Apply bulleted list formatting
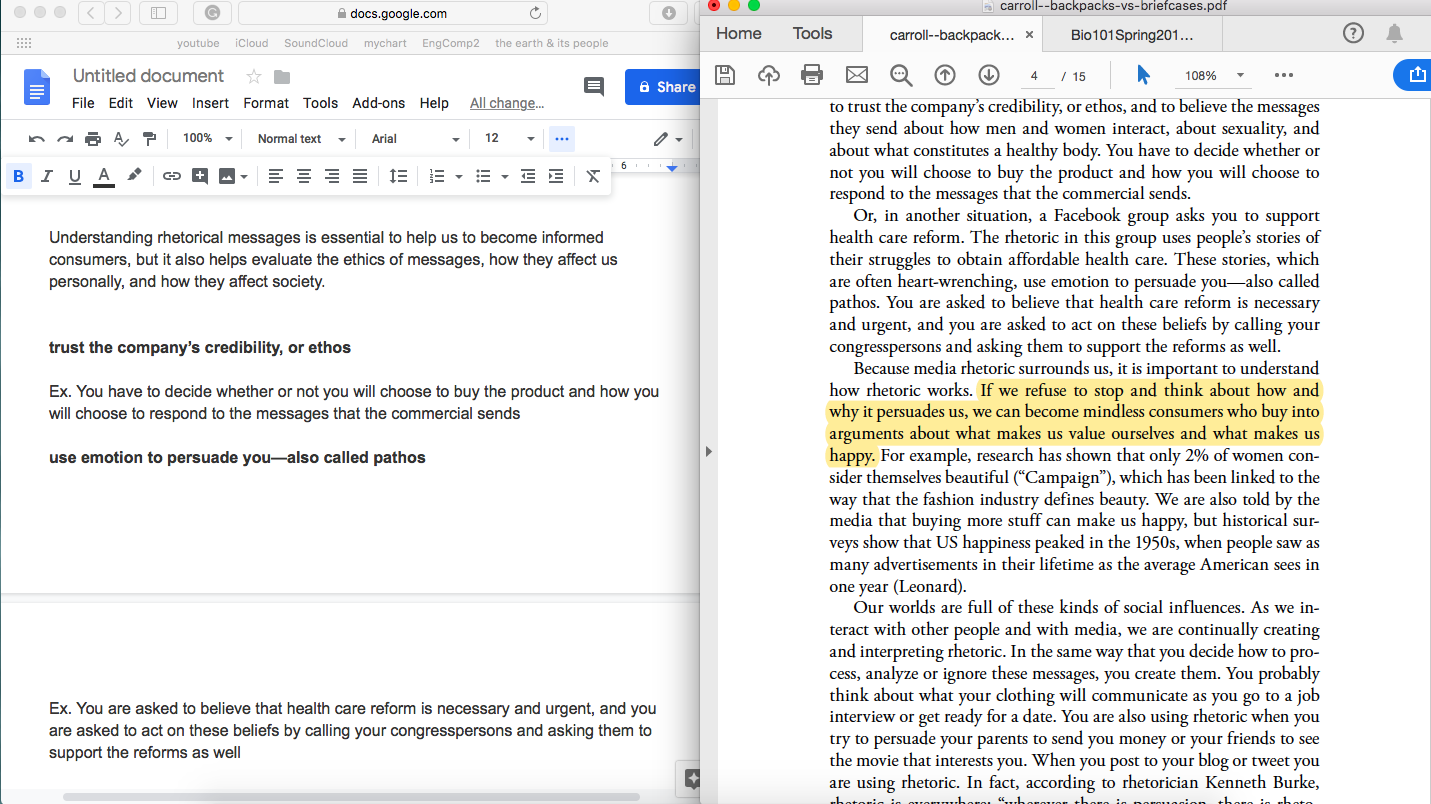 point(483,177)
